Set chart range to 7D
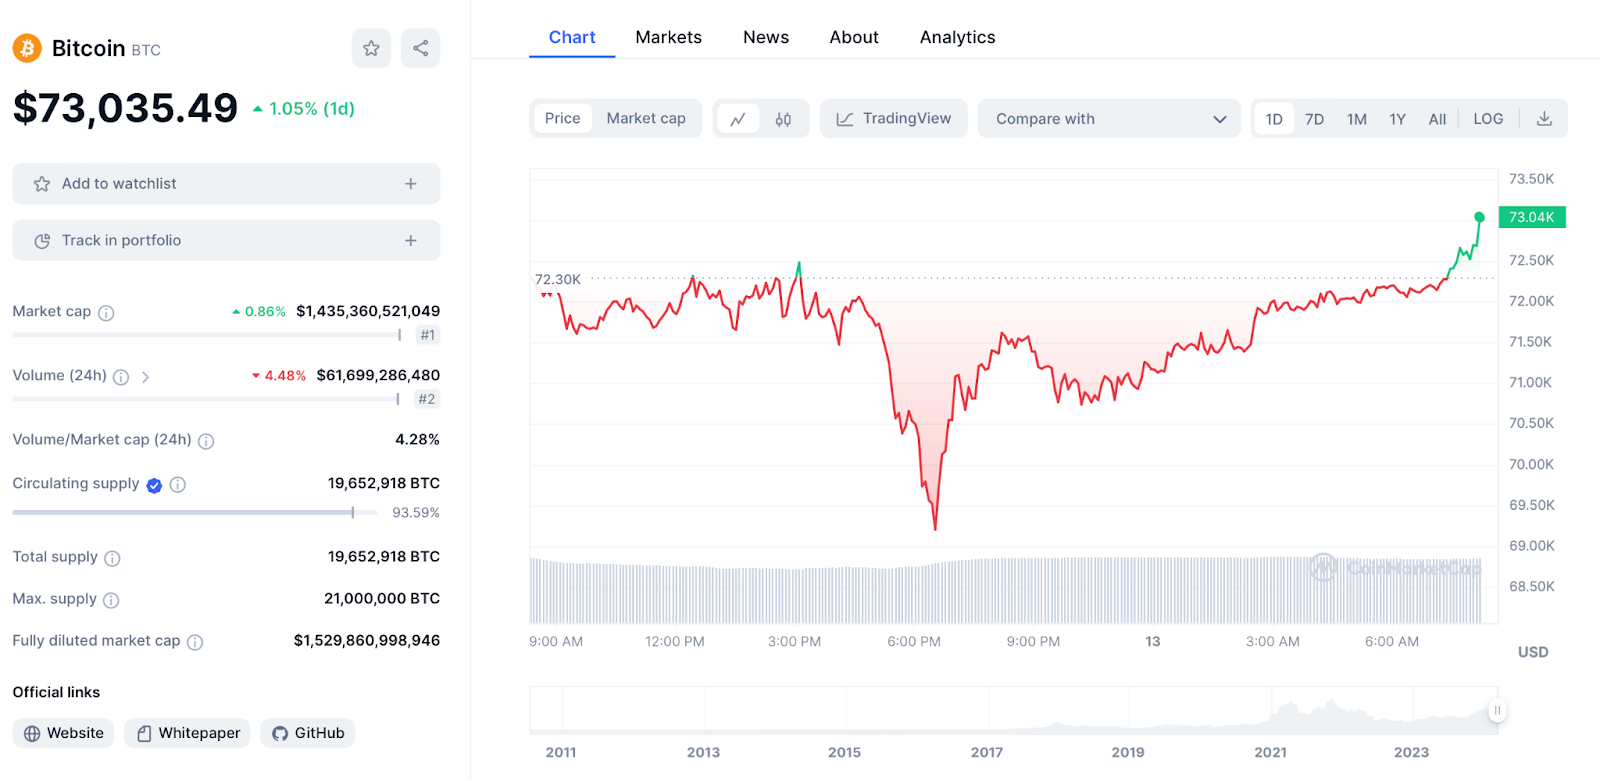 [x=1315, y=119]
